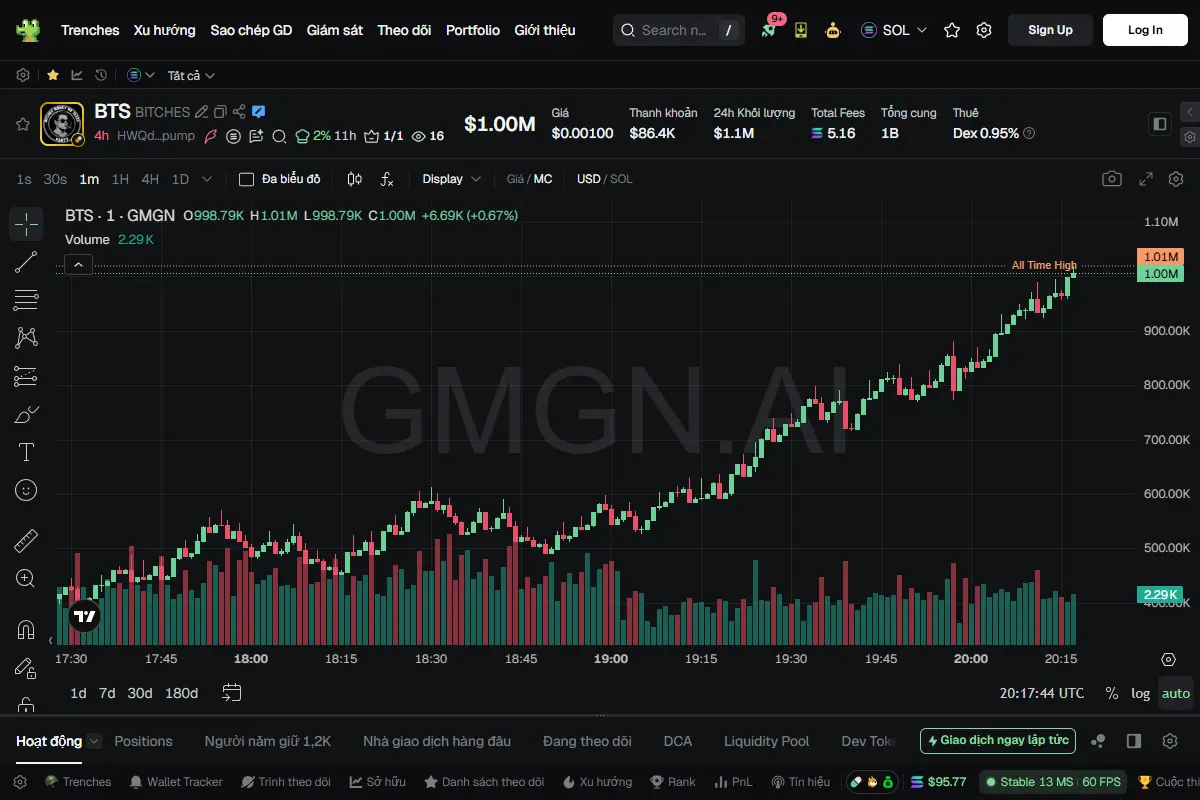Open Wallet Tracker in bottom bar

click(x=176, y=782)
